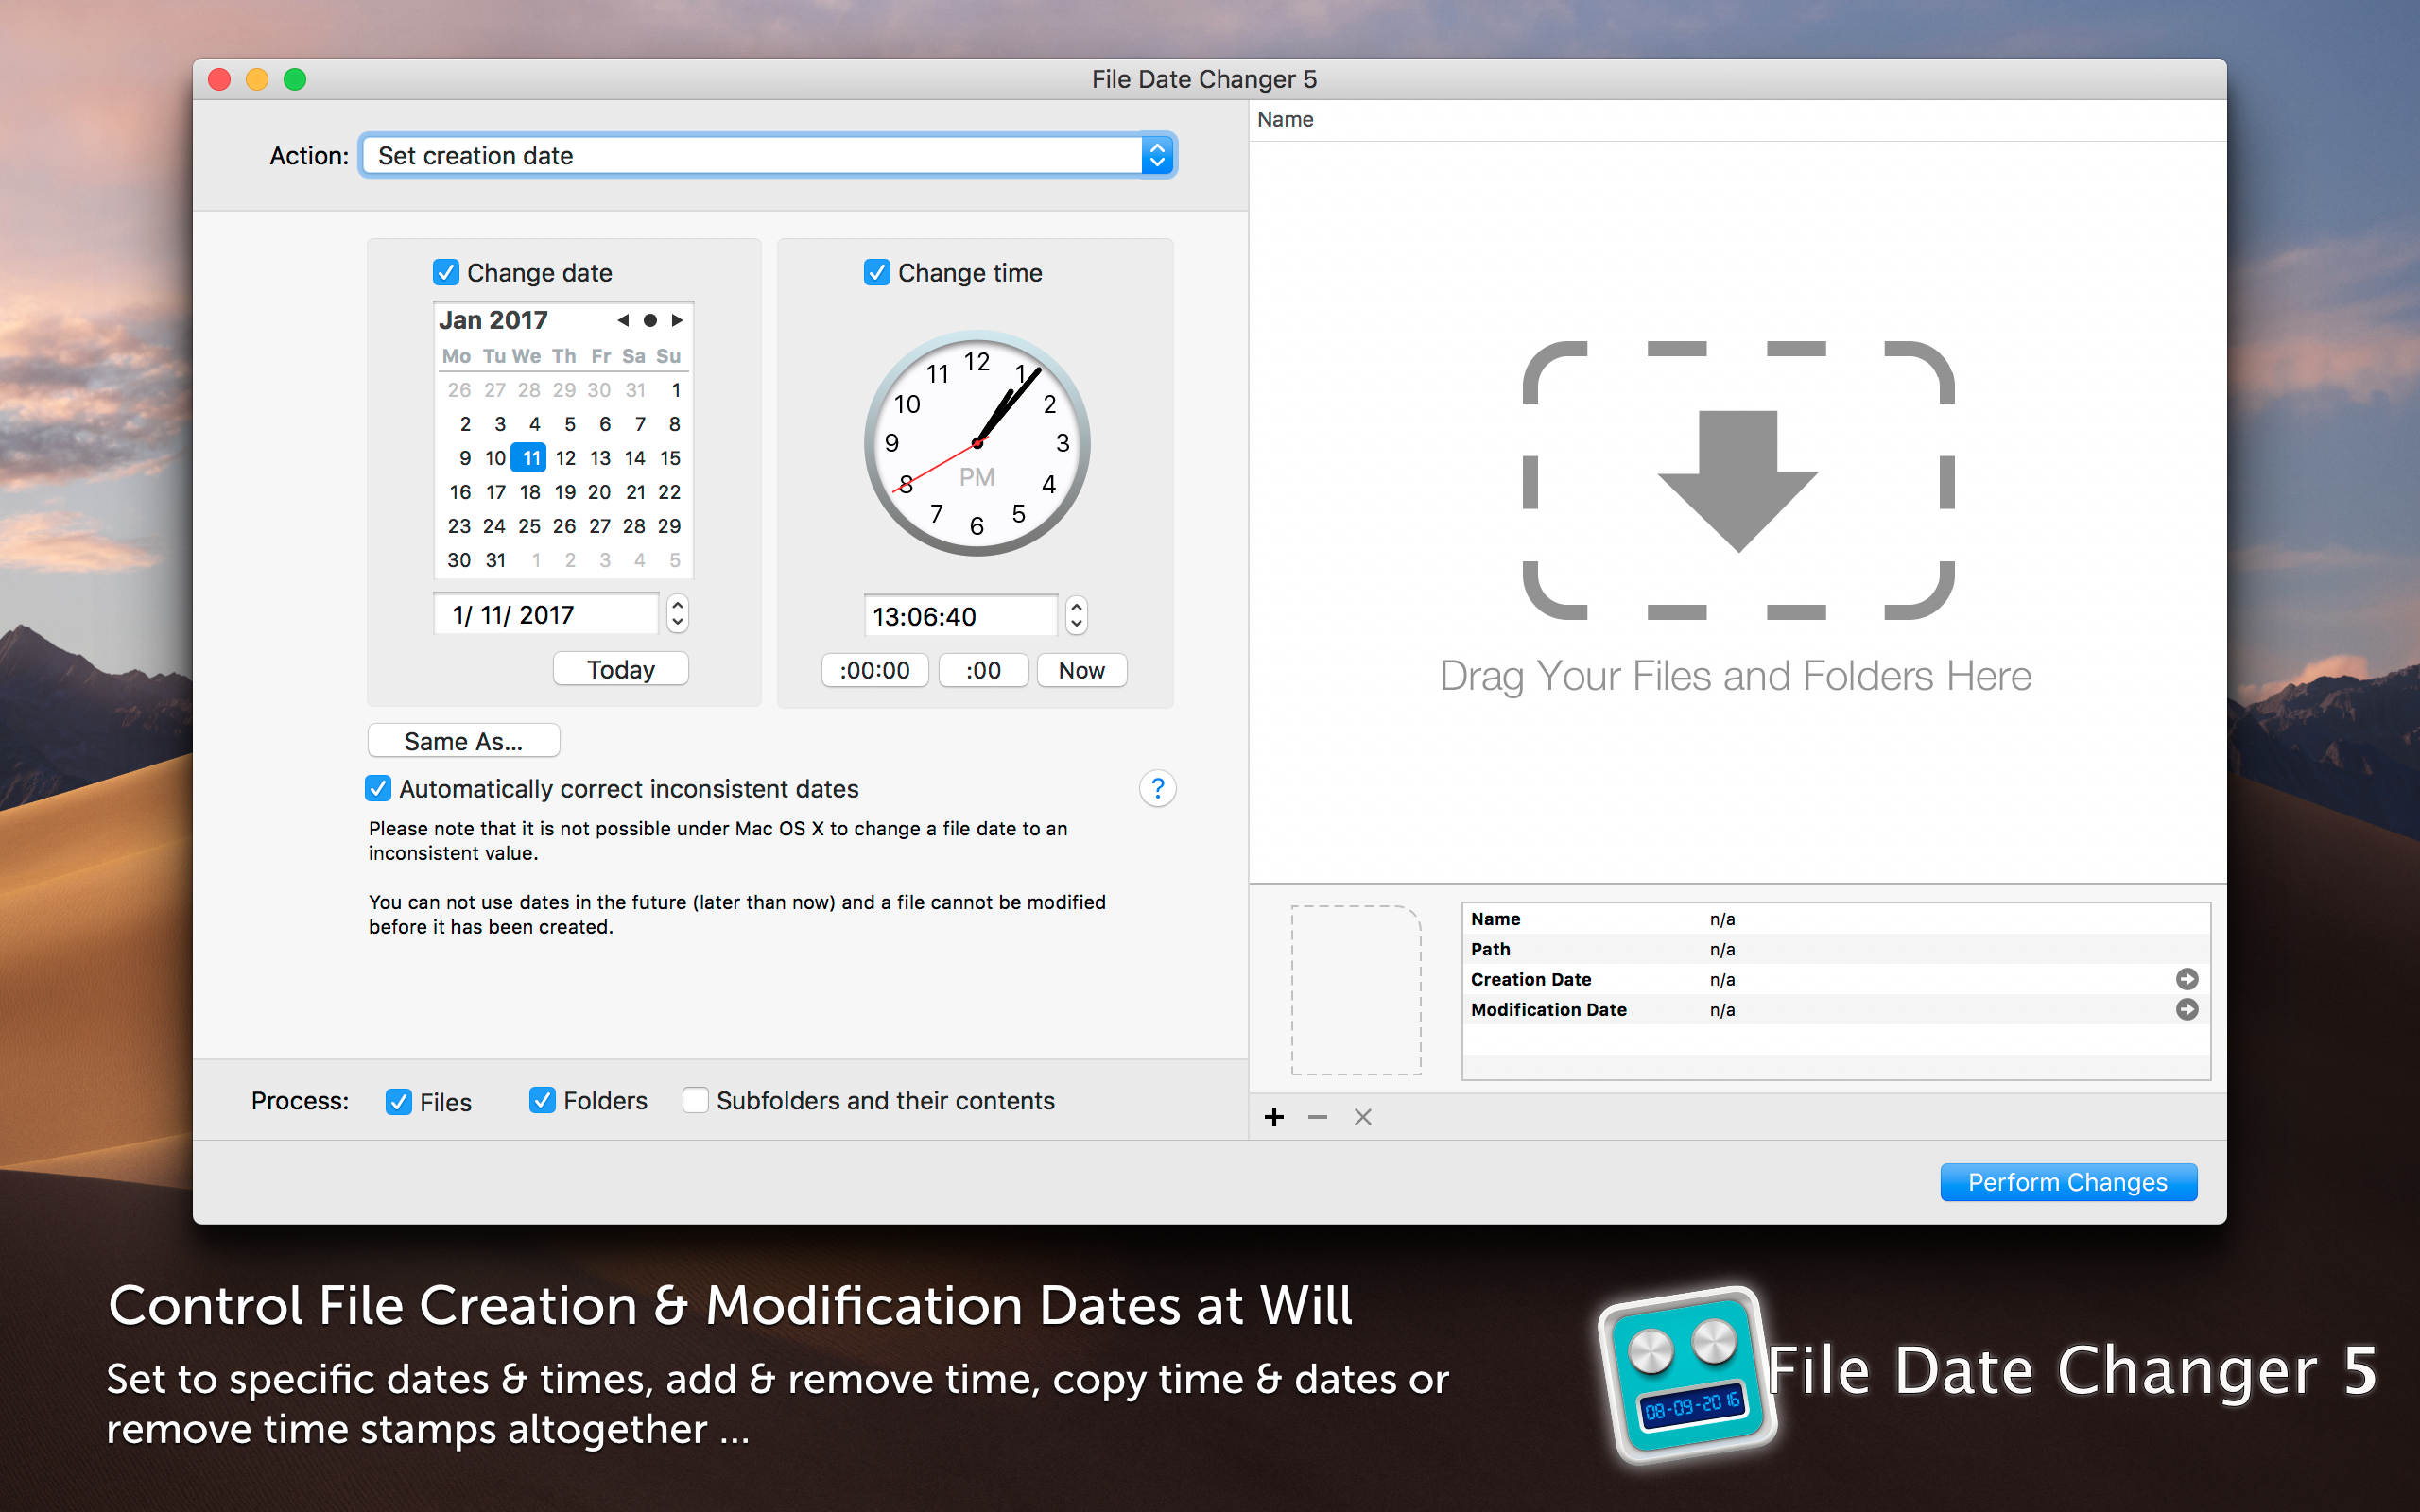The width and height of the screenshot is (2420, 1512).
Task: Add a file with the plus button
Action: tap(1274, 1117)
